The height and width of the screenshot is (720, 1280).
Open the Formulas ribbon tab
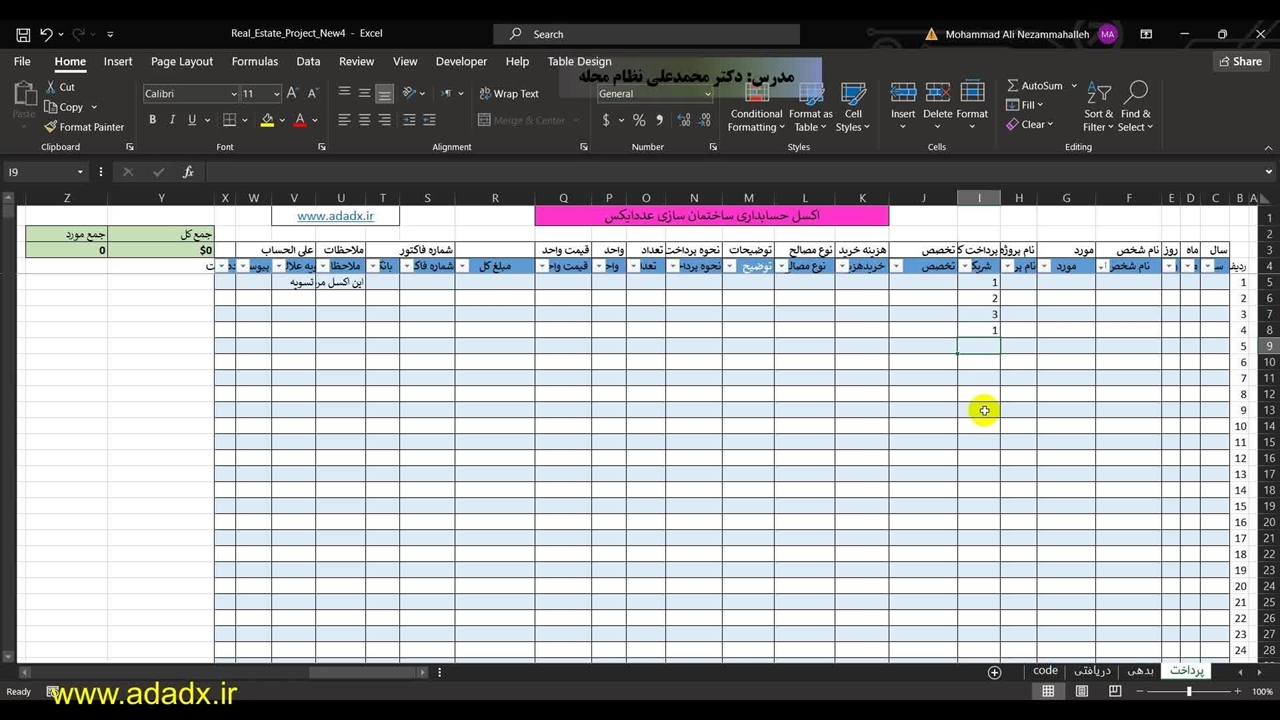(x=254, y=61)
